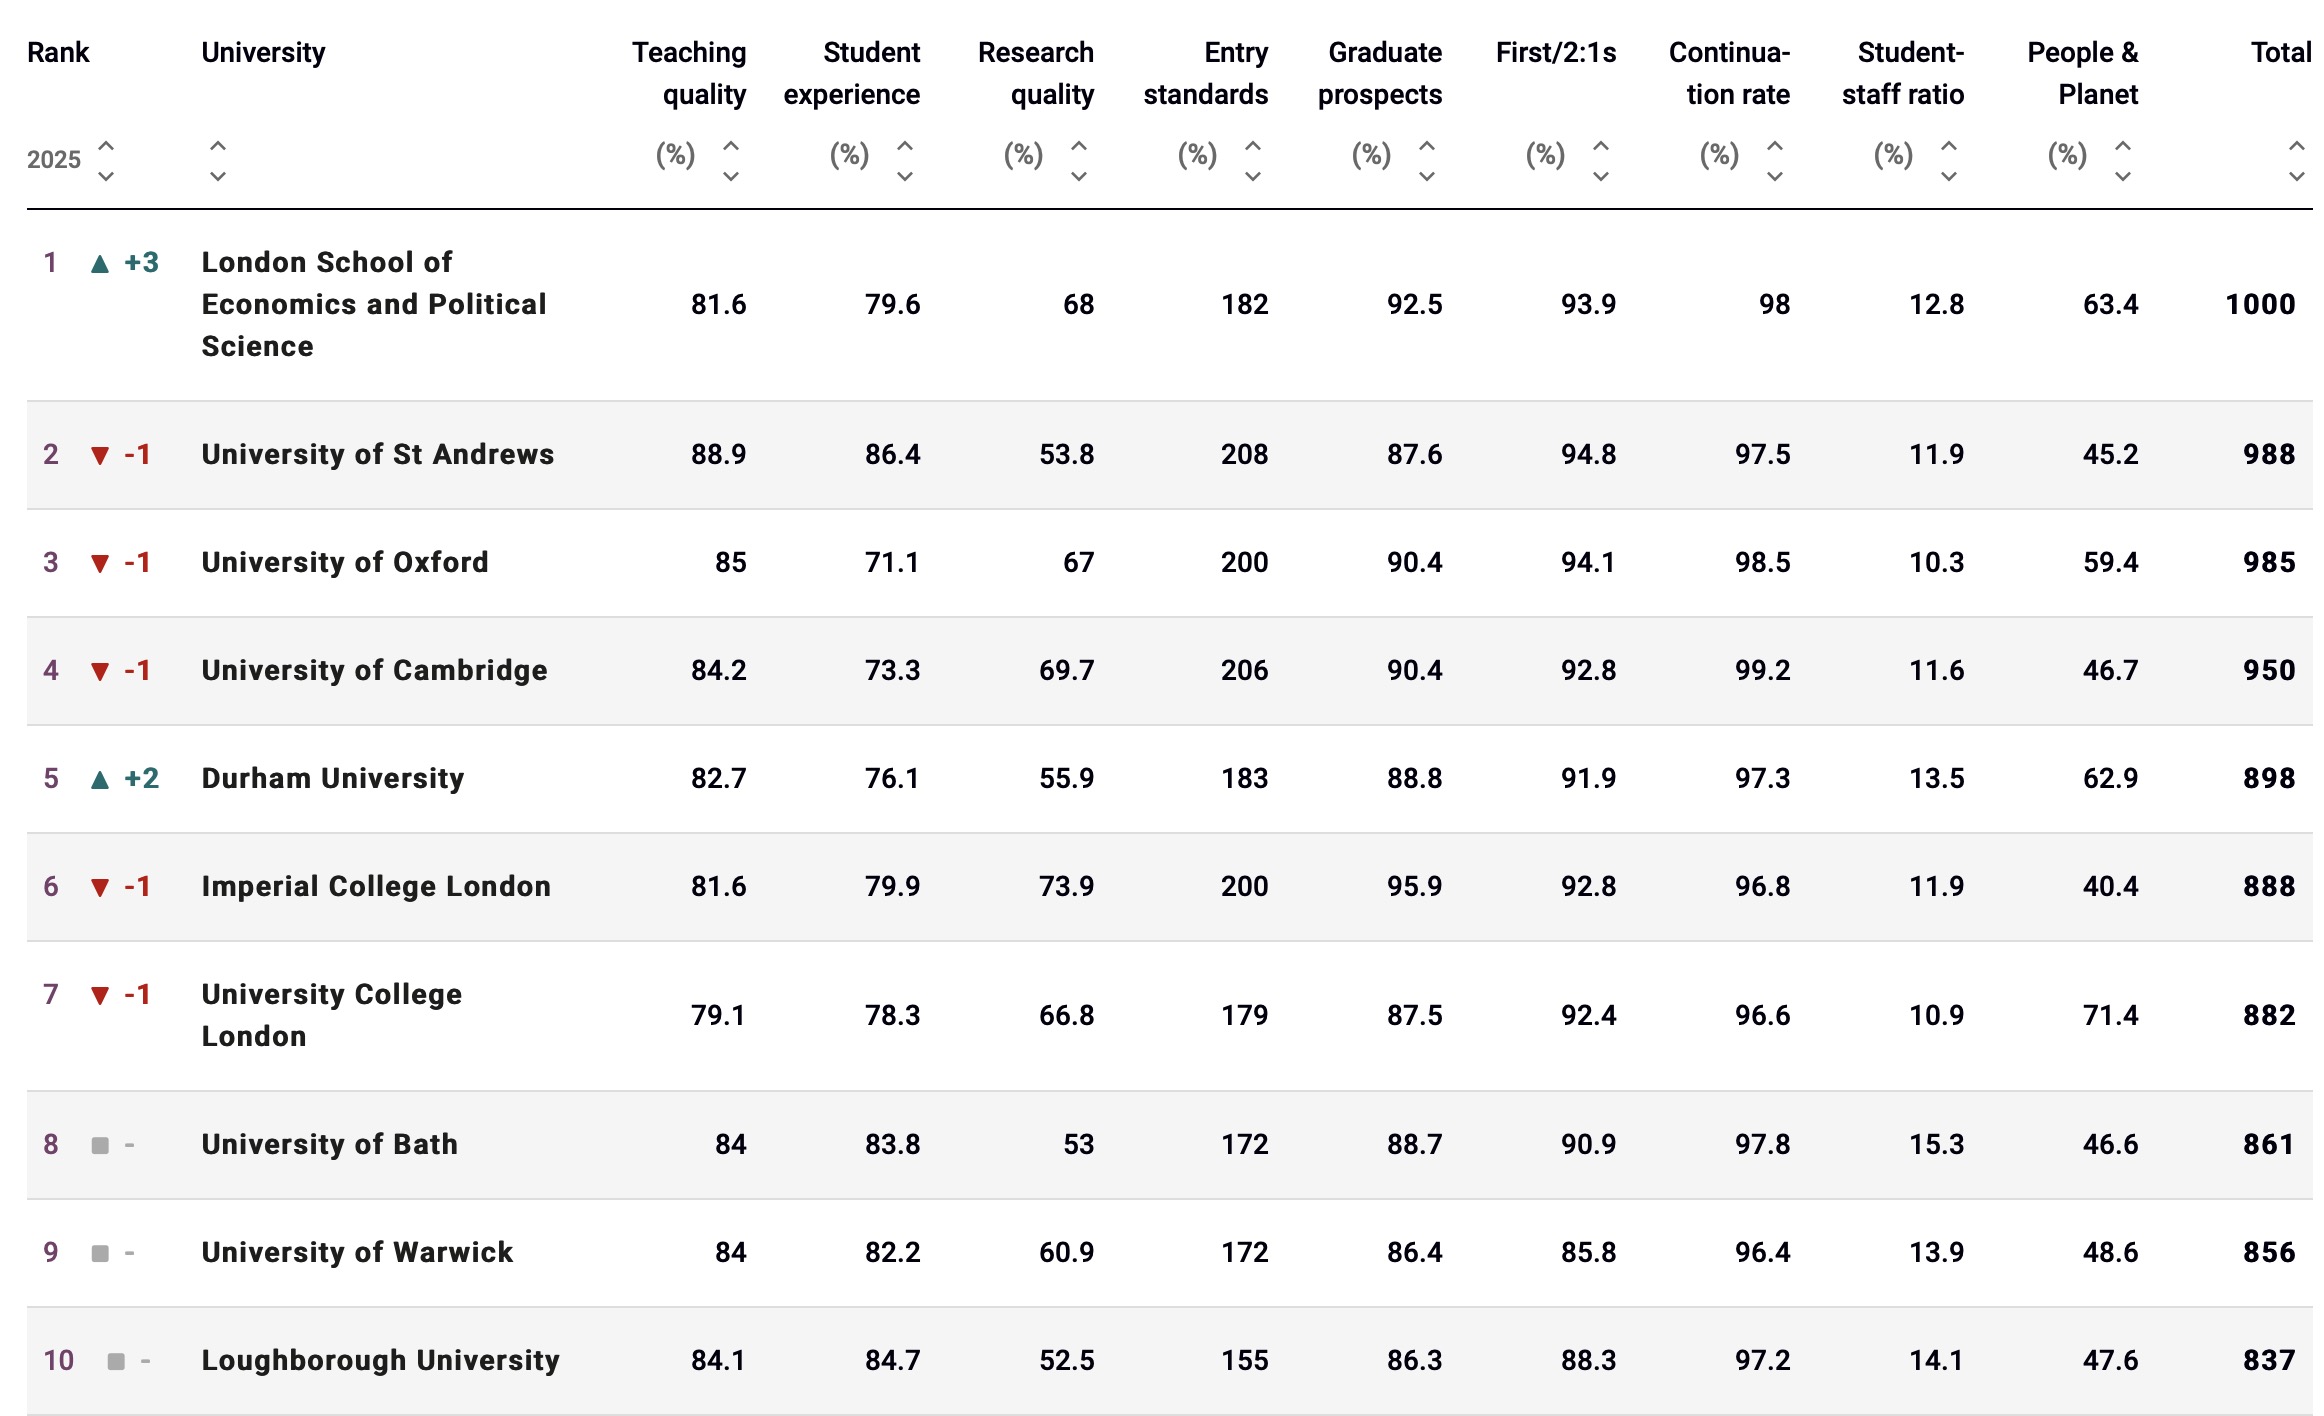This screenshot has height=1416, width=2324.
Task: Click the green up arrow beside Durham University
Action: [x=100, y=779]
